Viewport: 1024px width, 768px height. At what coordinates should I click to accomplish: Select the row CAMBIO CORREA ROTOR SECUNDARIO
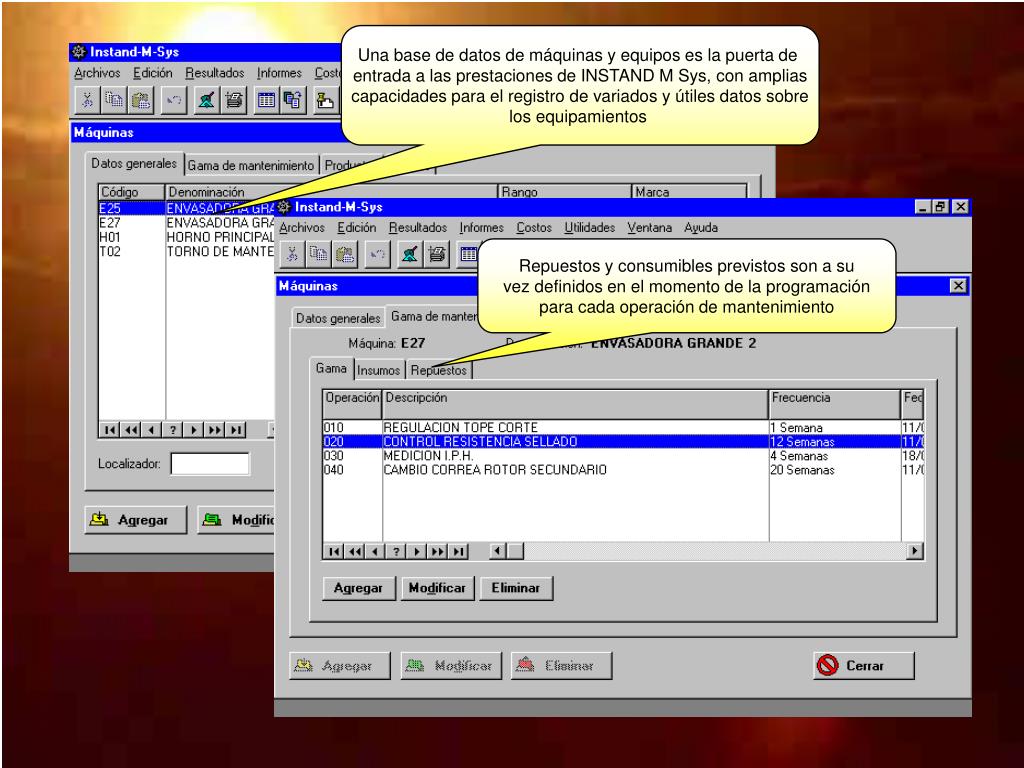[623, 470]
